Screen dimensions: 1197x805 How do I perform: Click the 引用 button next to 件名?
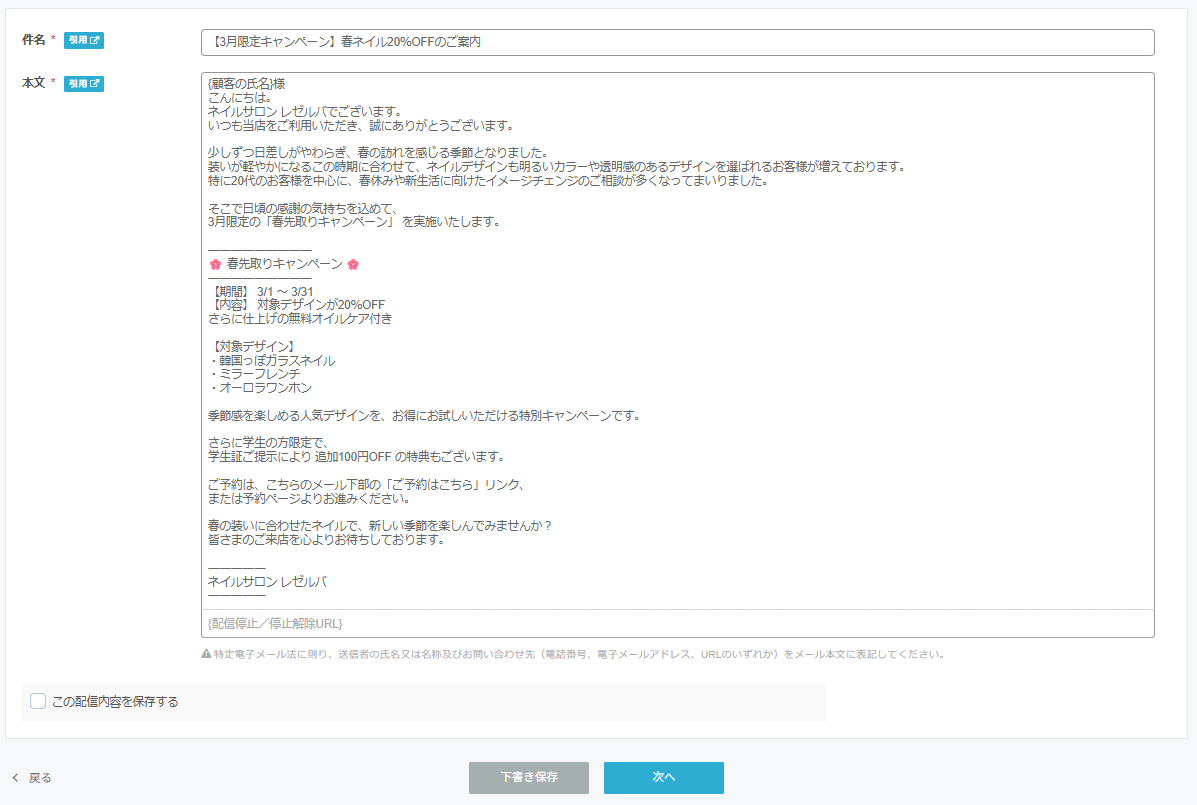click(x=83, y=40)
